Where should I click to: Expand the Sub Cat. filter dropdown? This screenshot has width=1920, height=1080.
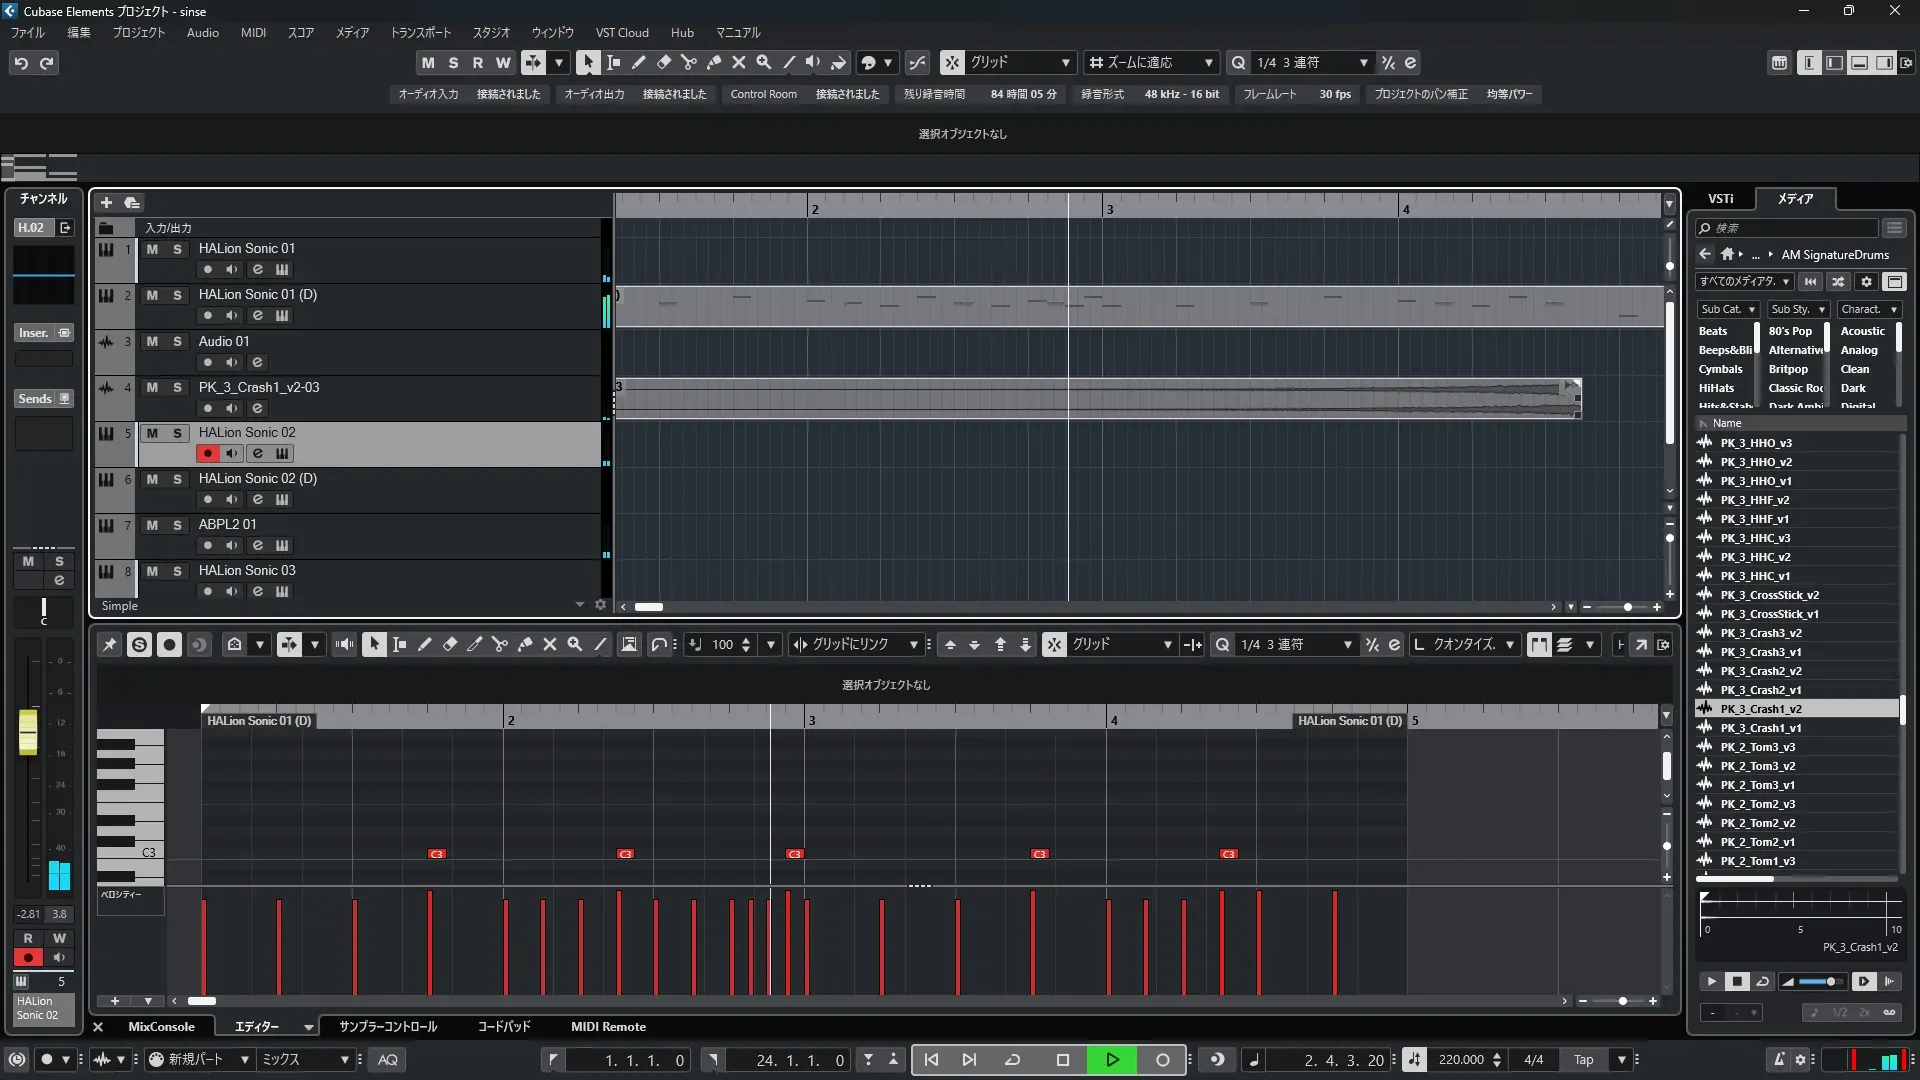(1727, 310)
